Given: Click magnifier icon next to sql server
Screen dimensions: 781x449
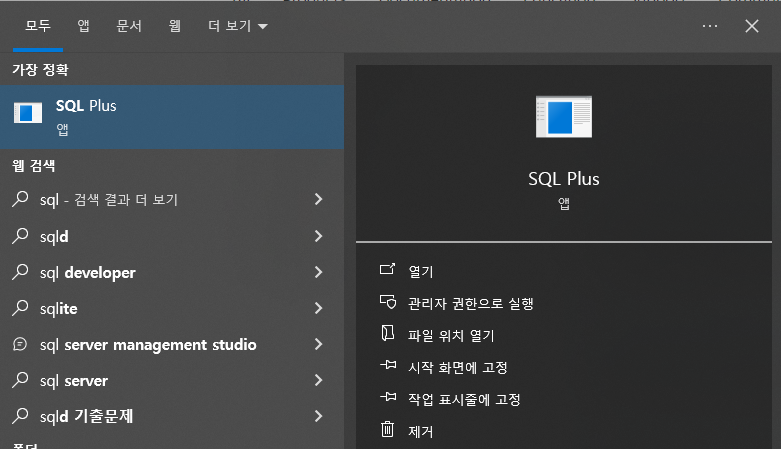Looking at the screenshot, I should [x=20, y=380].
